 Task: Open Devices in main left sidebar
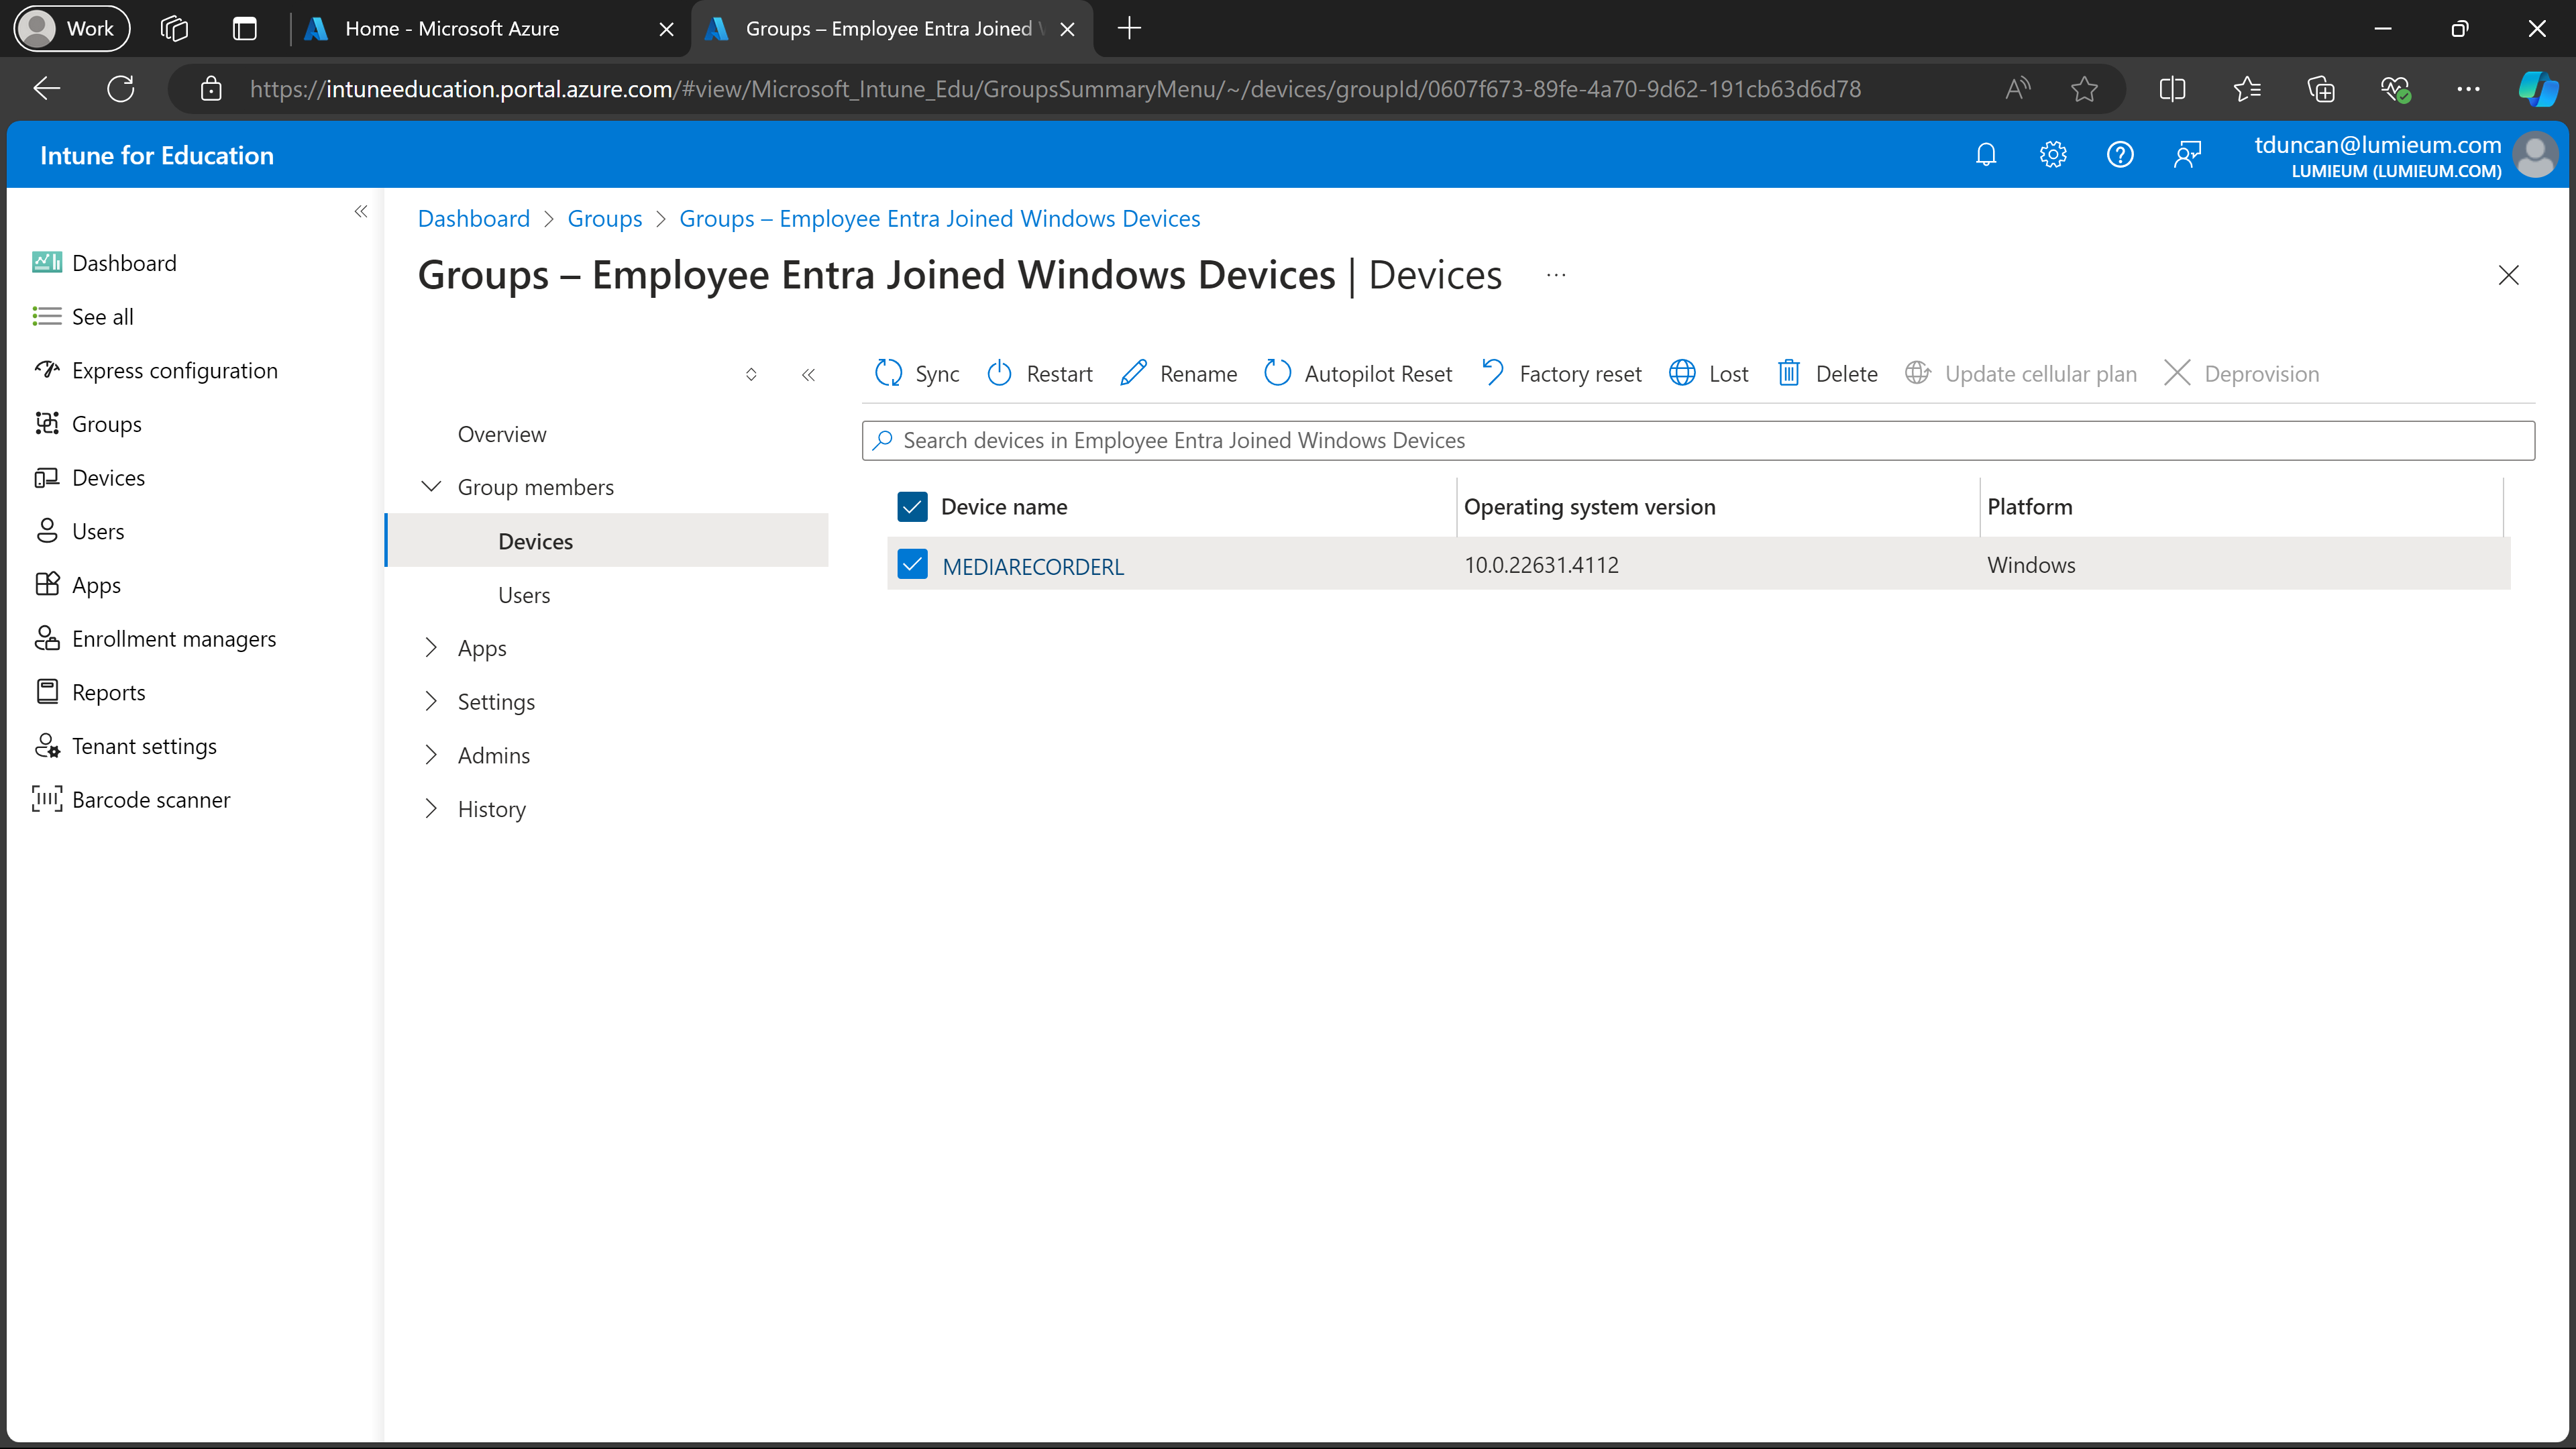pos(108,478)
